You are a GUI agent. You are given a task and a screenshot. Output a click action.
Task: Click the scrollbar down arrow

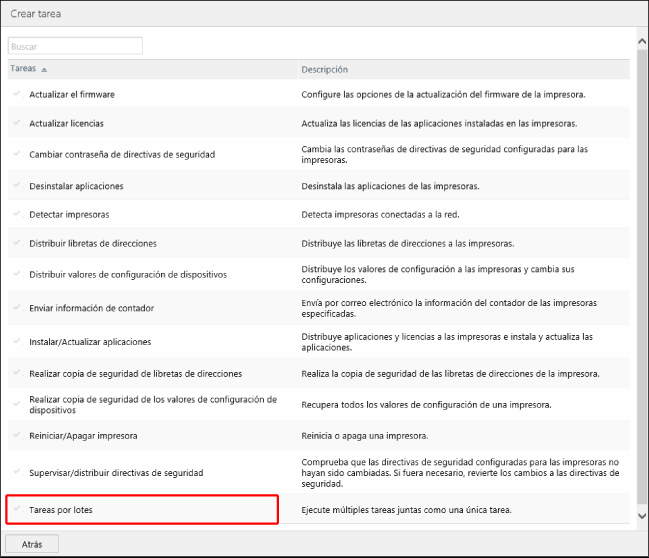(x=641, y=516)
